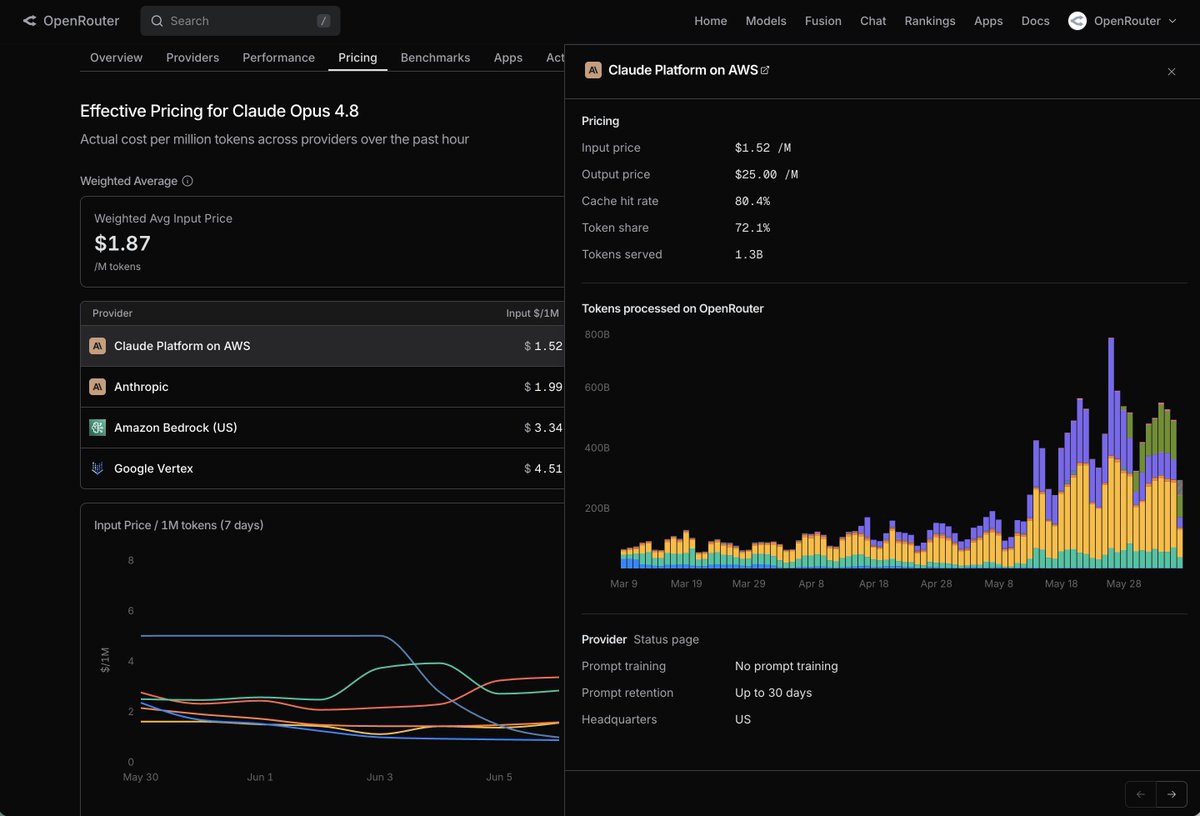Image resolution: width=1200 pixels, height=816 pixels.
Task: Click the No prompt training value
Action: tap(786, 666)
